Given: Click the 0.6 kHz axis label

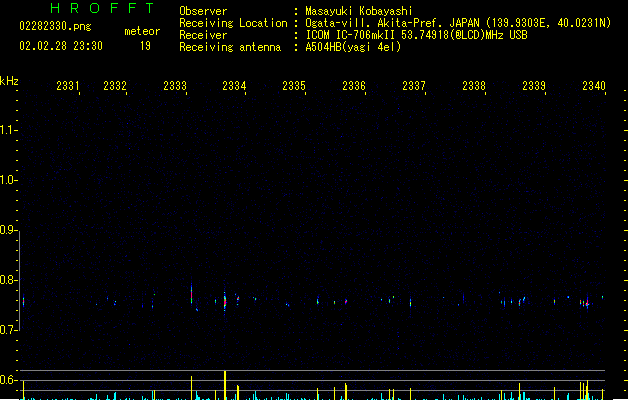Looking at the screenshot, I should point(8,380).
